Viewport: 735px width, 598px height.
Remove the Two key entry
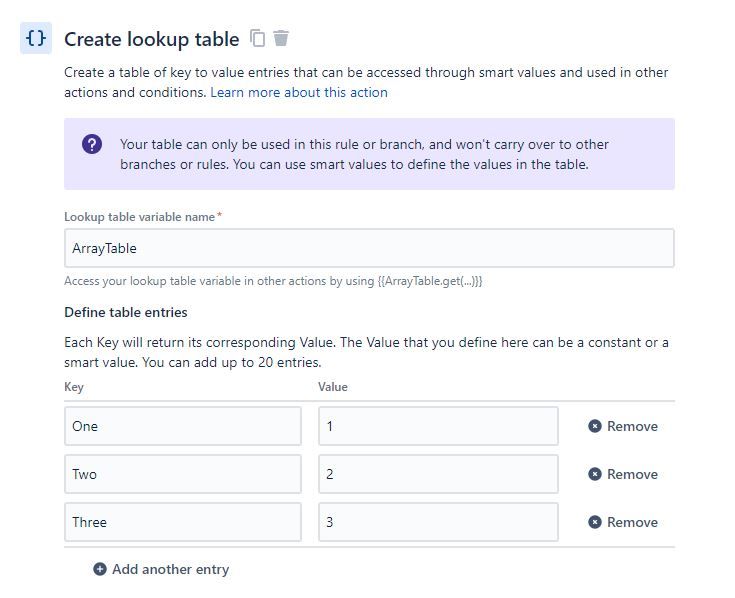(632, 474)
